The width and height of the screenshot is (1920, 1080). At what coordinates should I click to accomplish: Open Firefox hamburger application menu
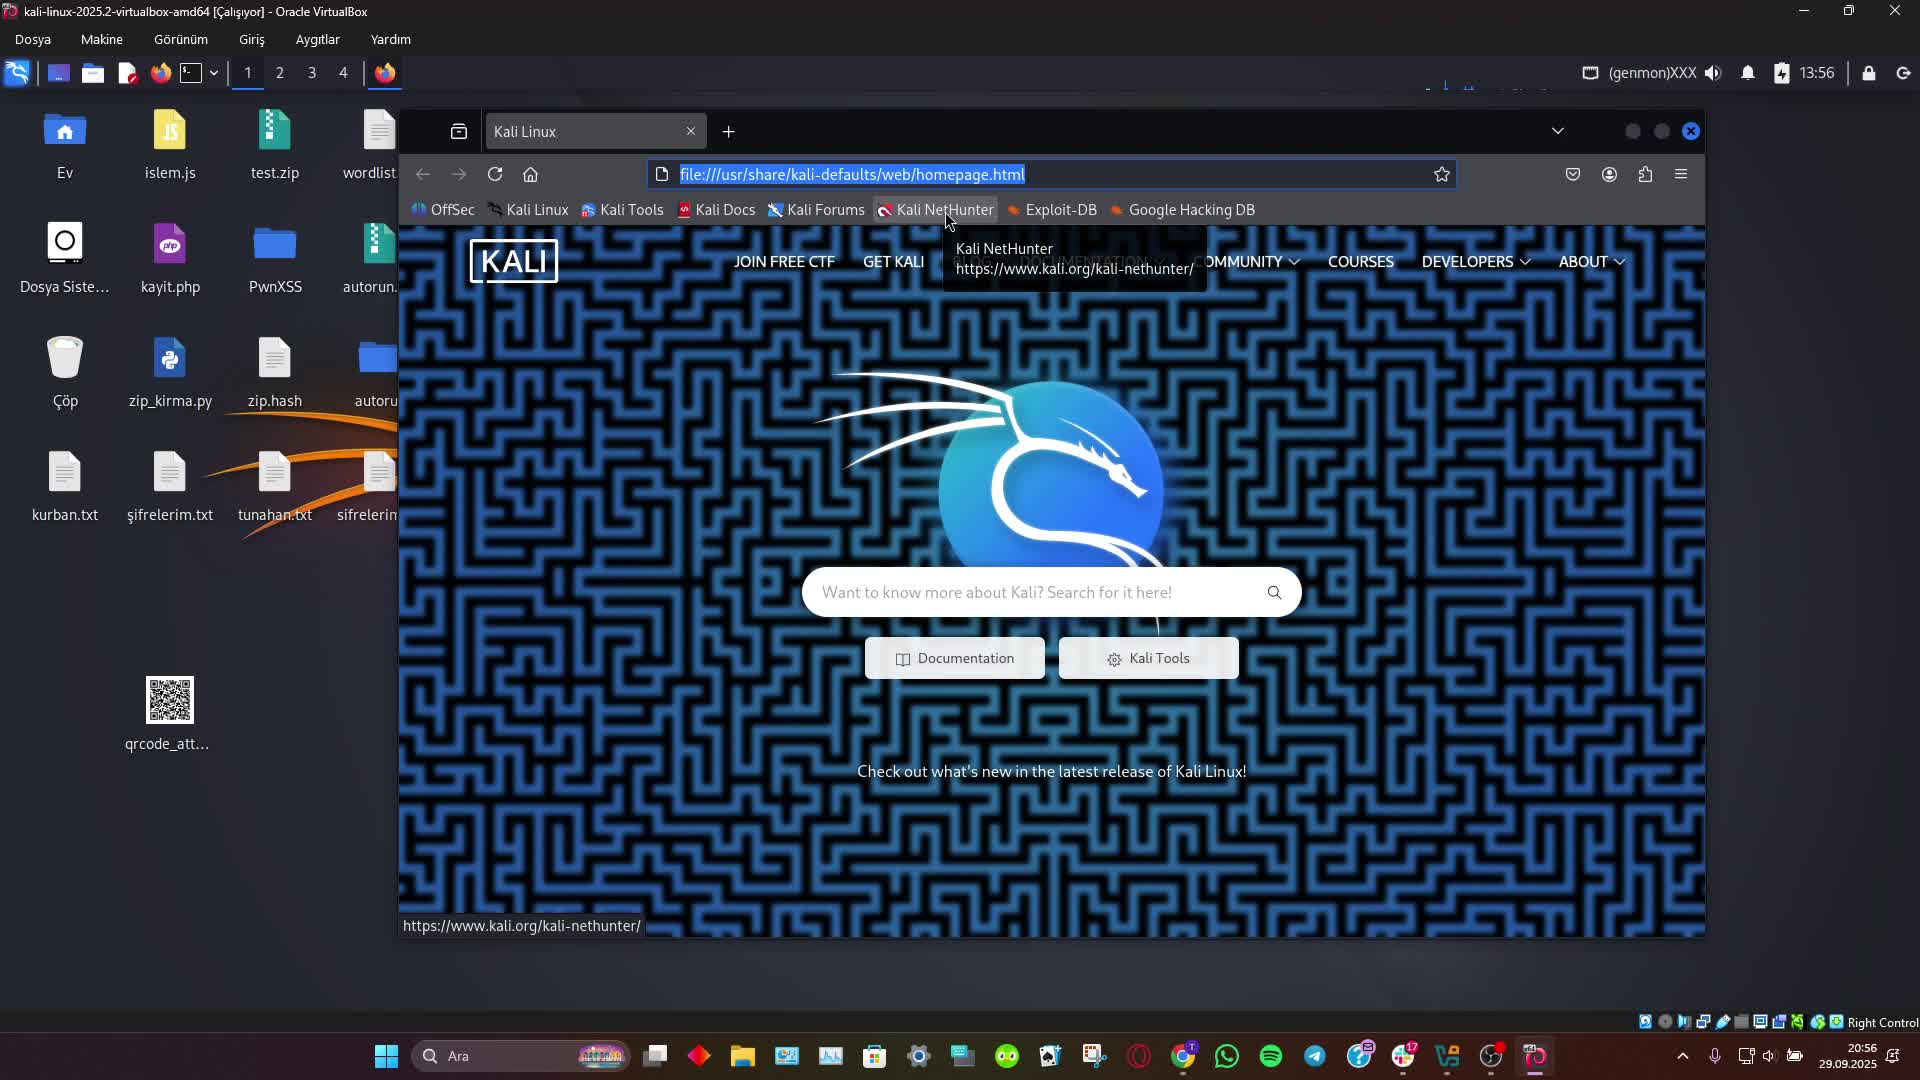pos(1681,174)
